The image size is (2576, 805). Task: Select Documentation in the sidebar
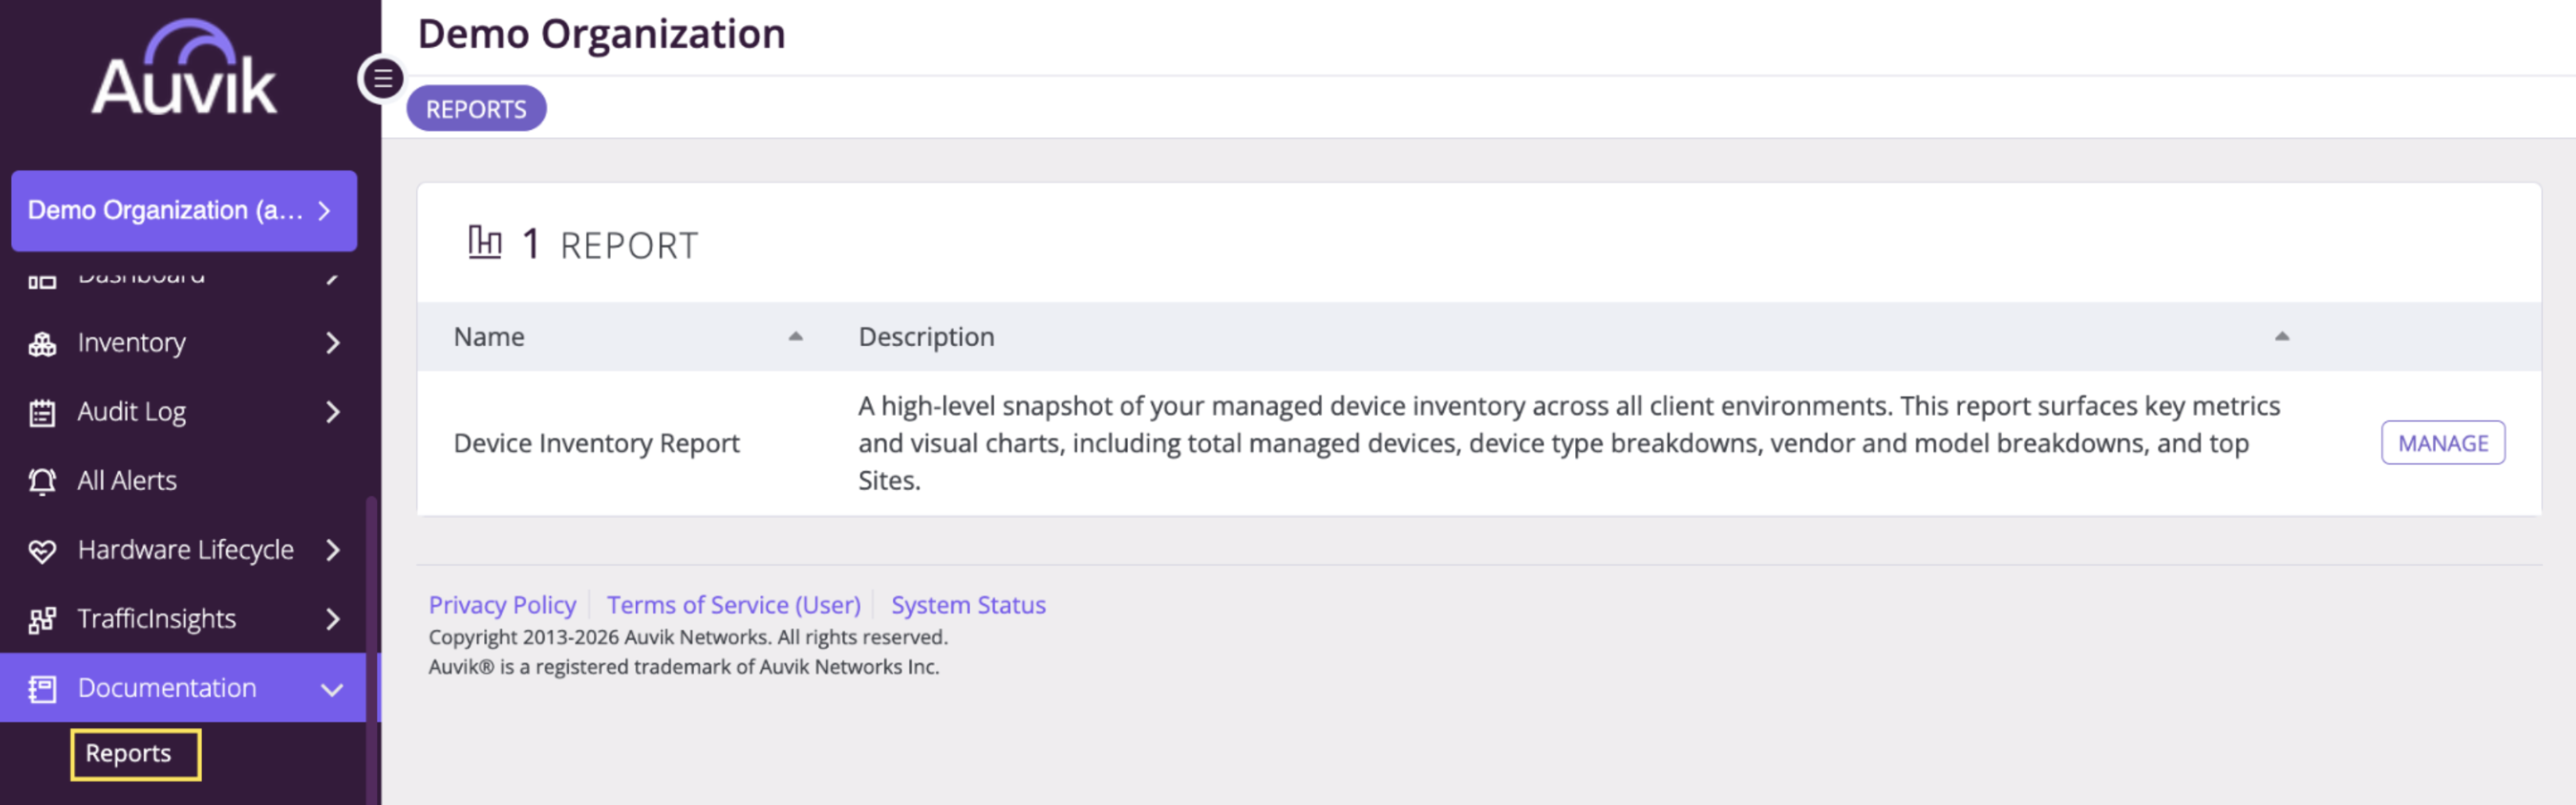[184, 688]
